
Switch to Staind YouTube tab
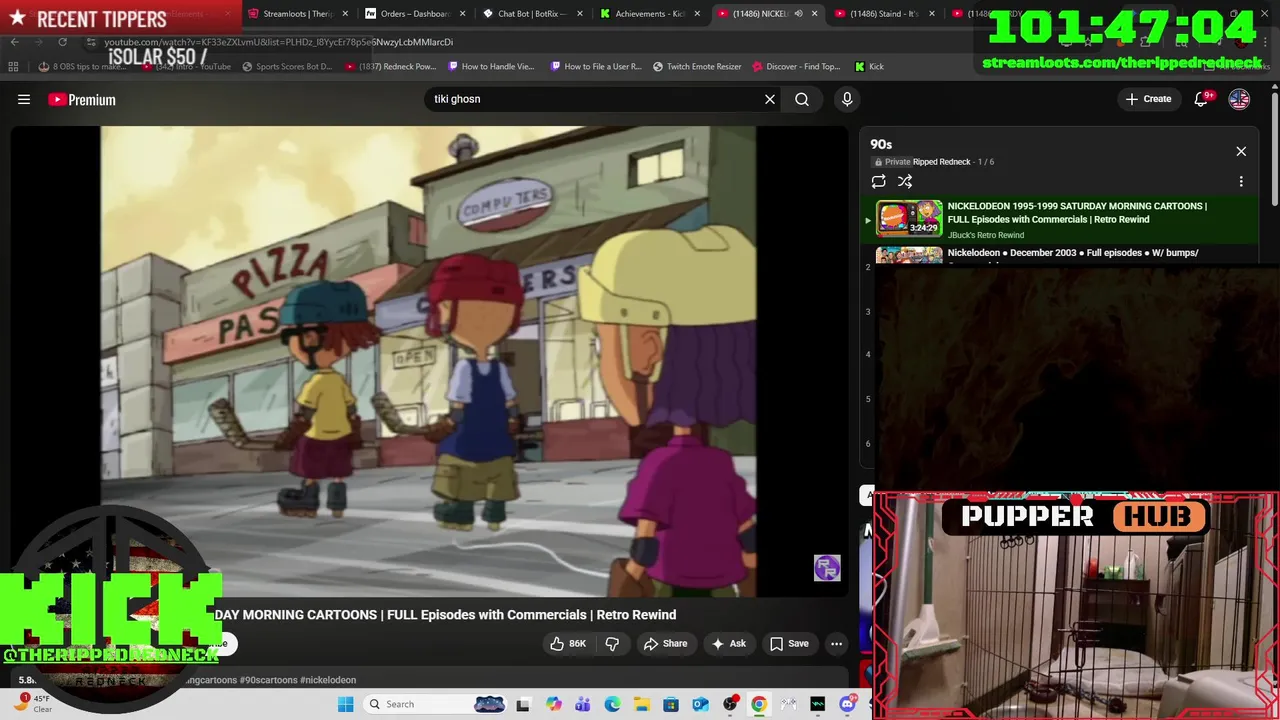[884, 14]
